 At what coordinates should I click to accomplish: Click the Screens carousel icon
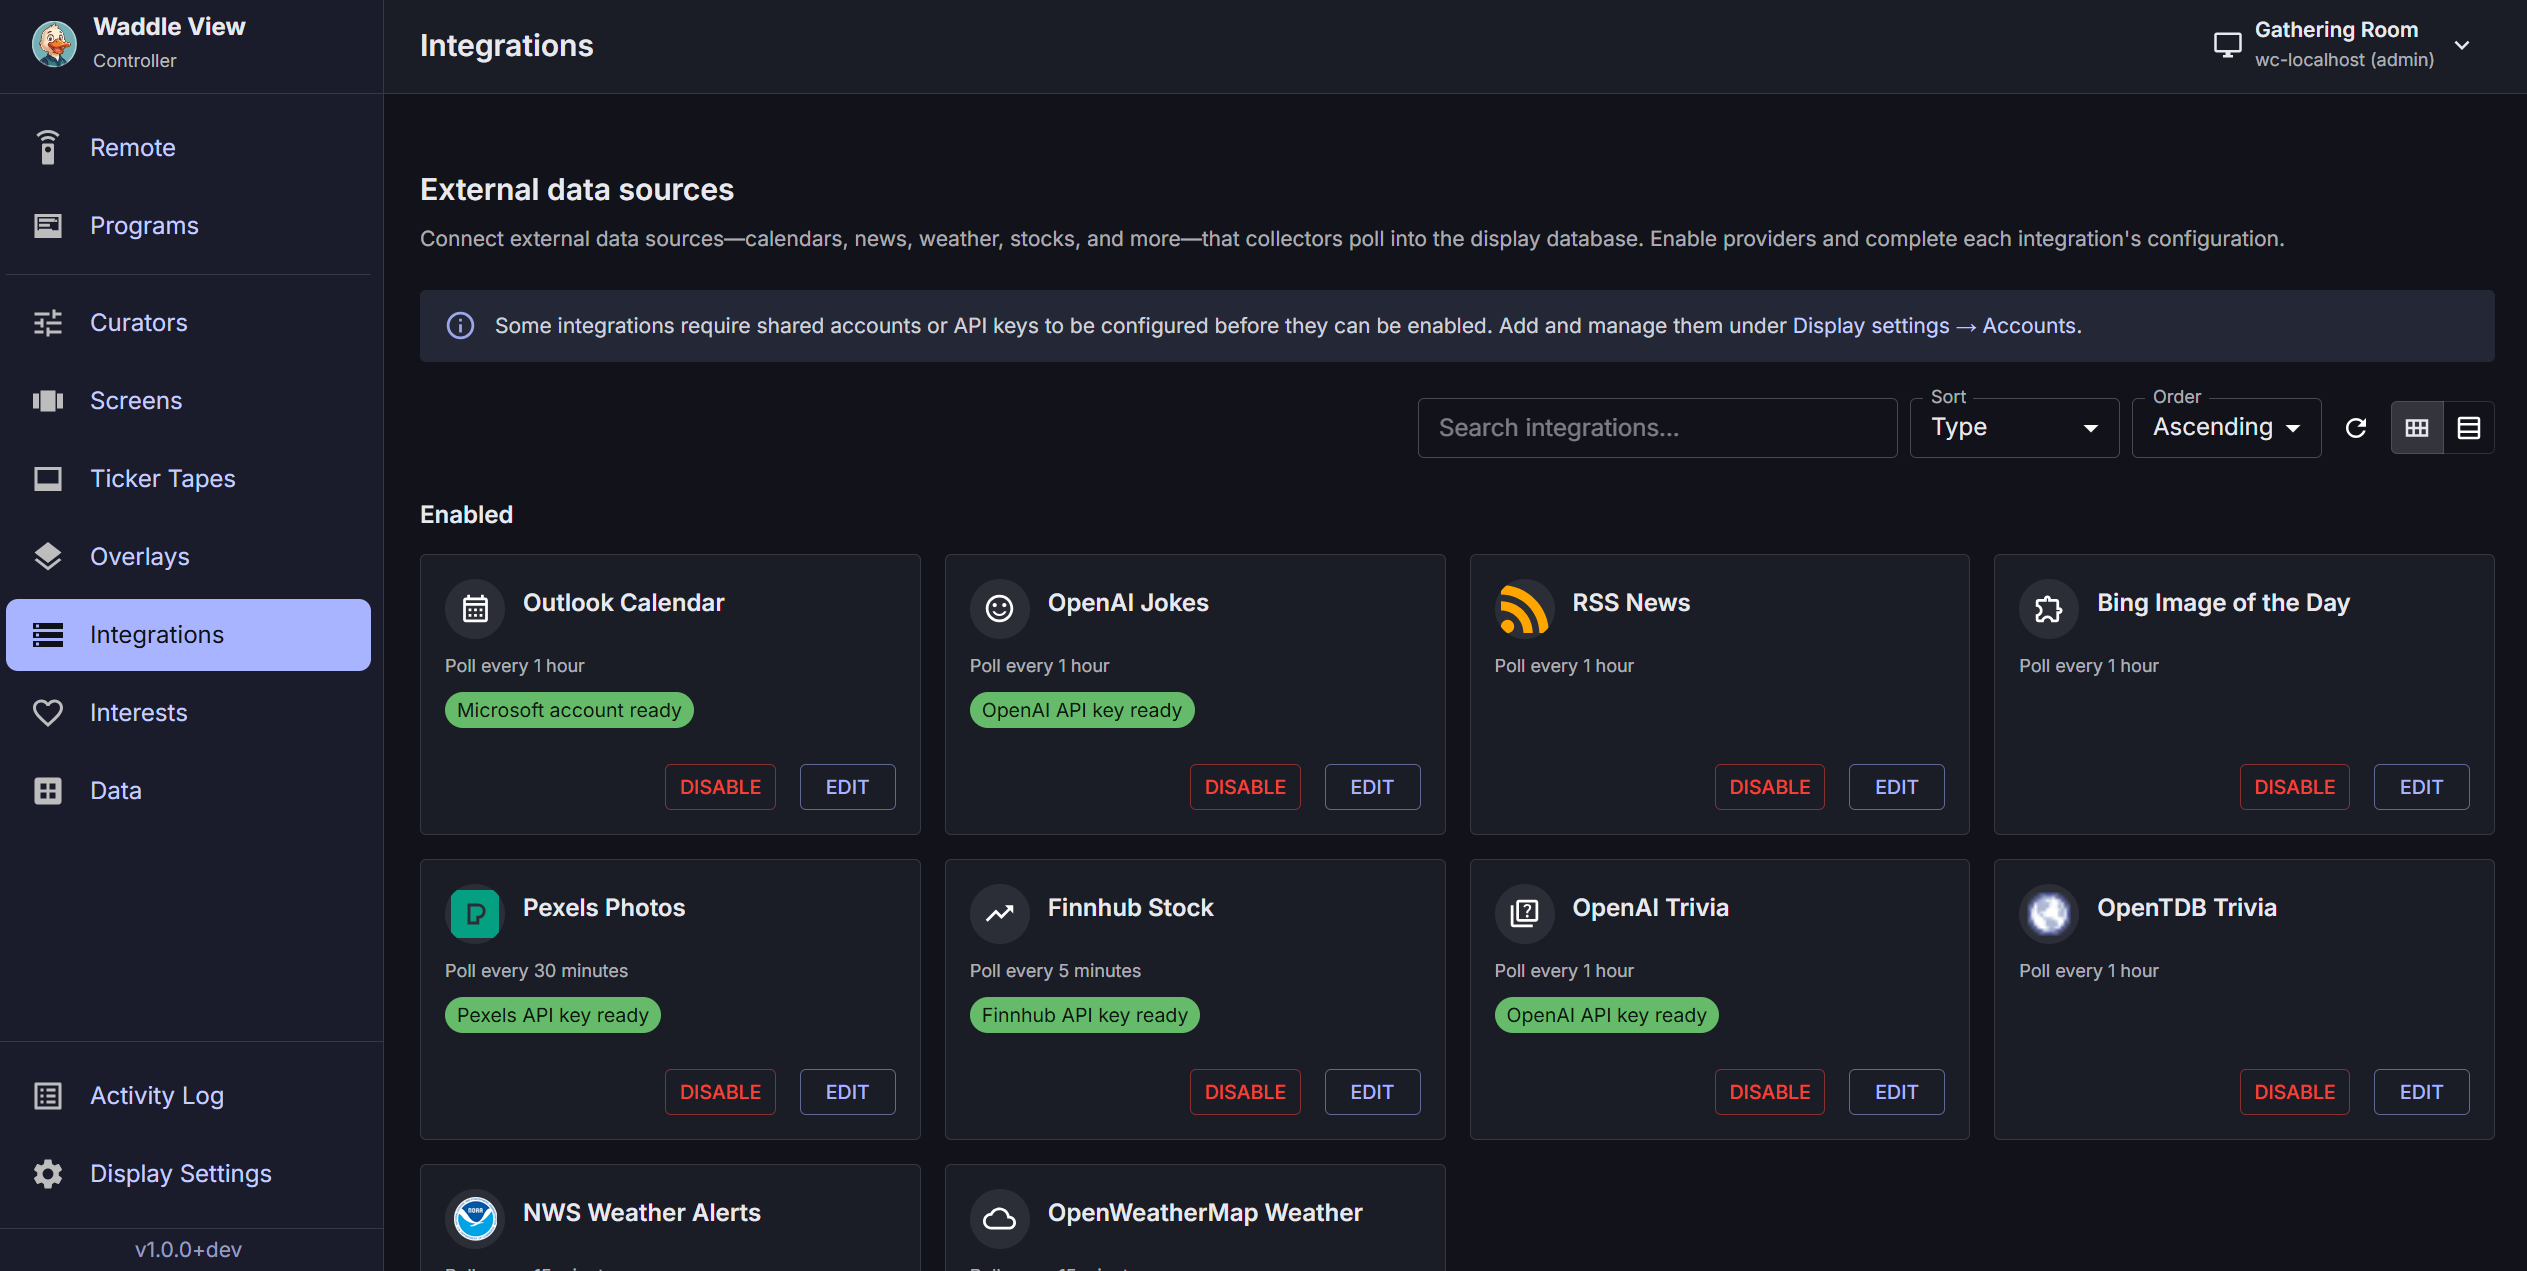tap(47, 400)
